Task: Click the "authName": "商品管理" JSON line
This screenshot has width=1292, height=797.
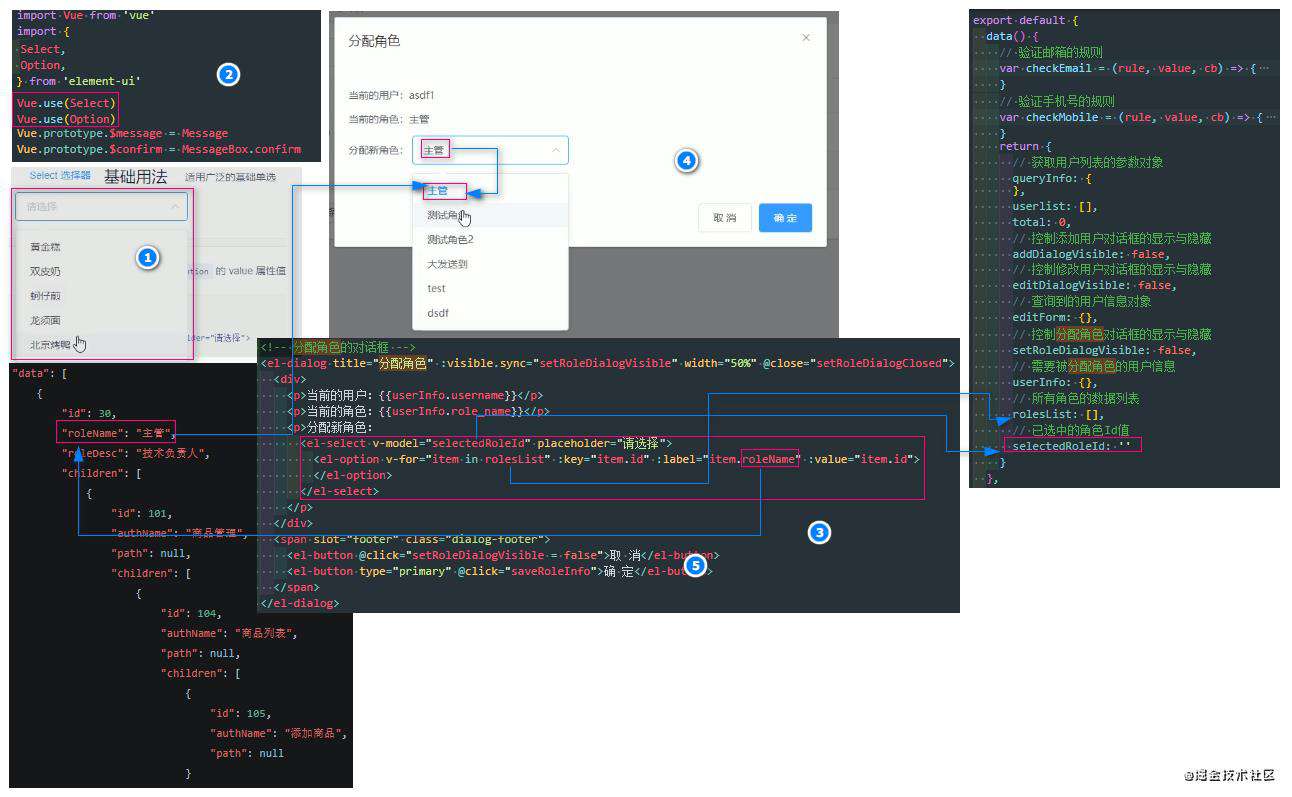Action: point(178,533)
